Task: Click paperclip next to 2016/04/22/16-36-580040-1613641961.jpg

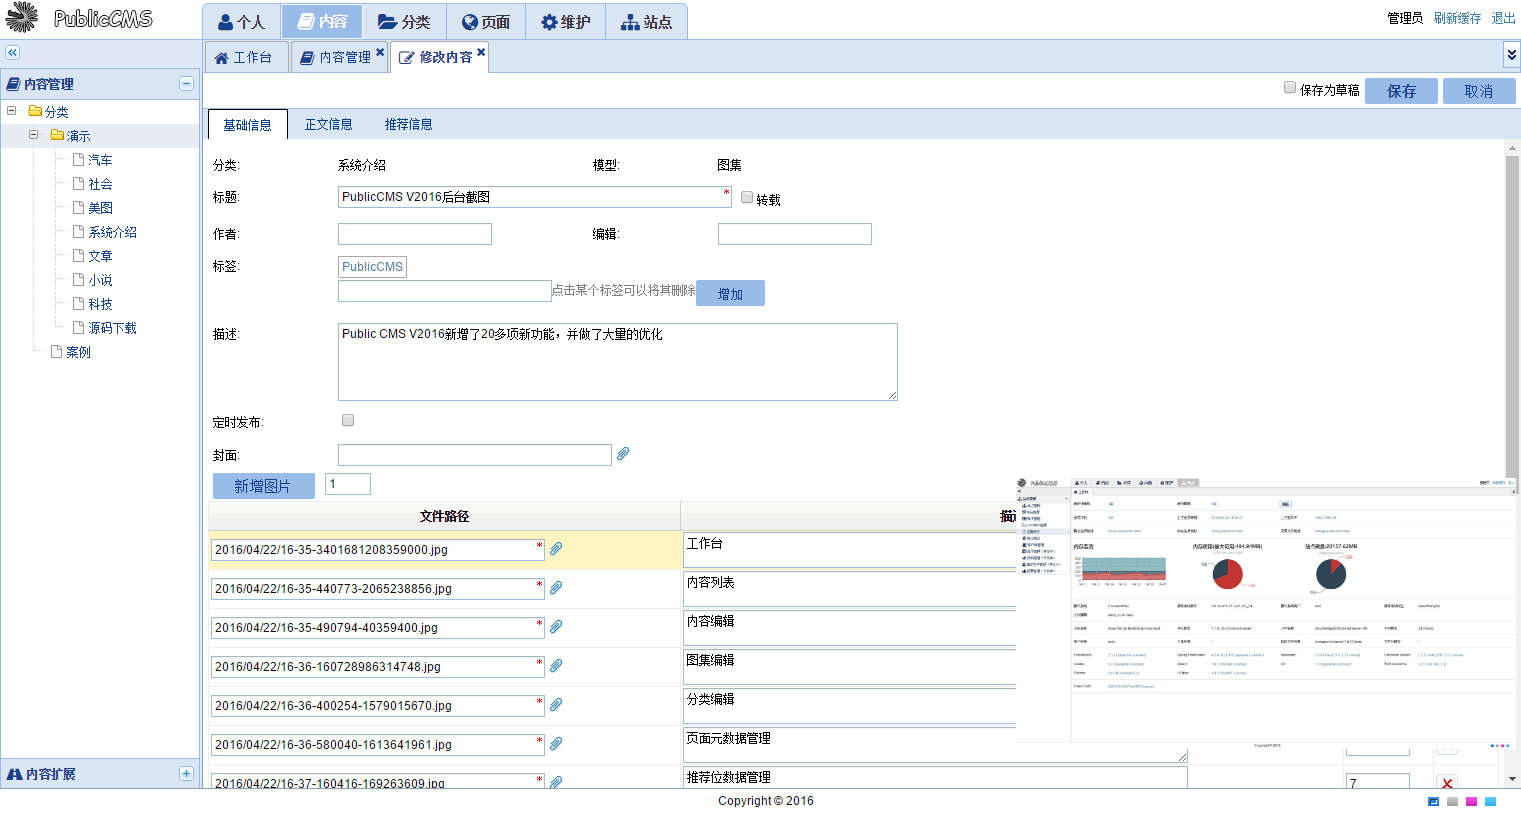Action: (x=556, y=744)
